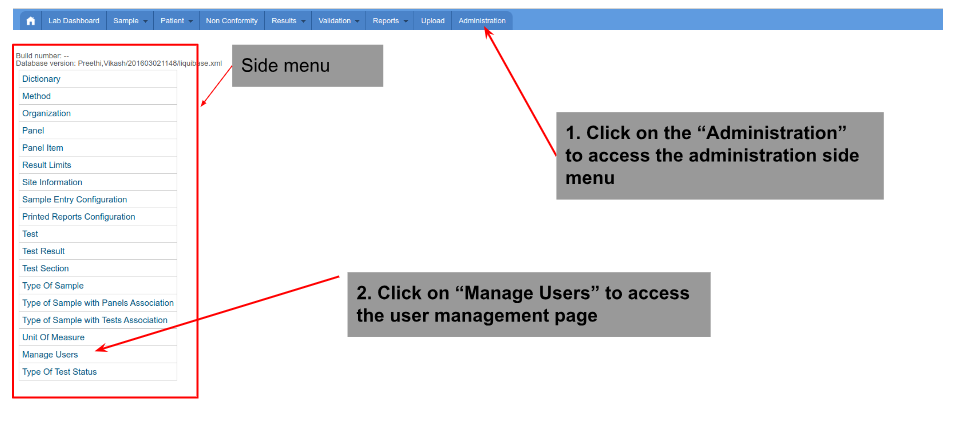Expand the Results dropdown menu
955x426 pixels.
(x=288, y=21)
